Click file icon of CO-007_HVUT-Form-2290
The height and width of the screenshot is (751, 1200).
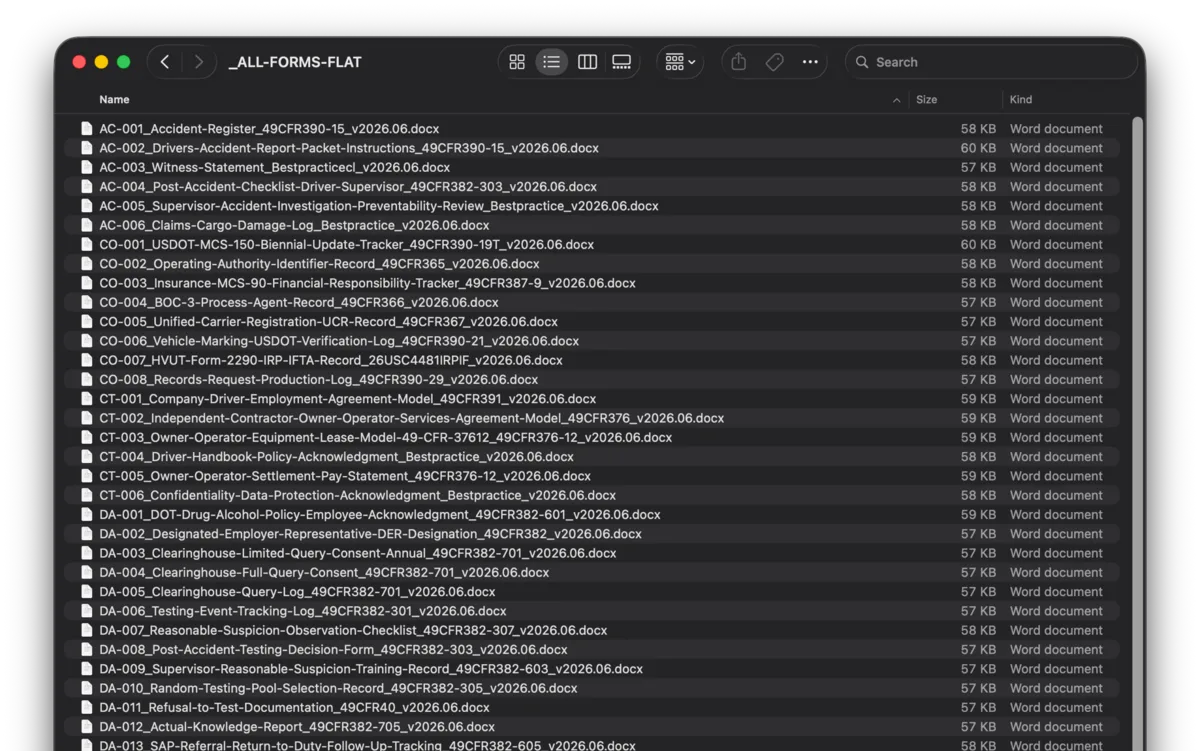[x=87, y=360]
